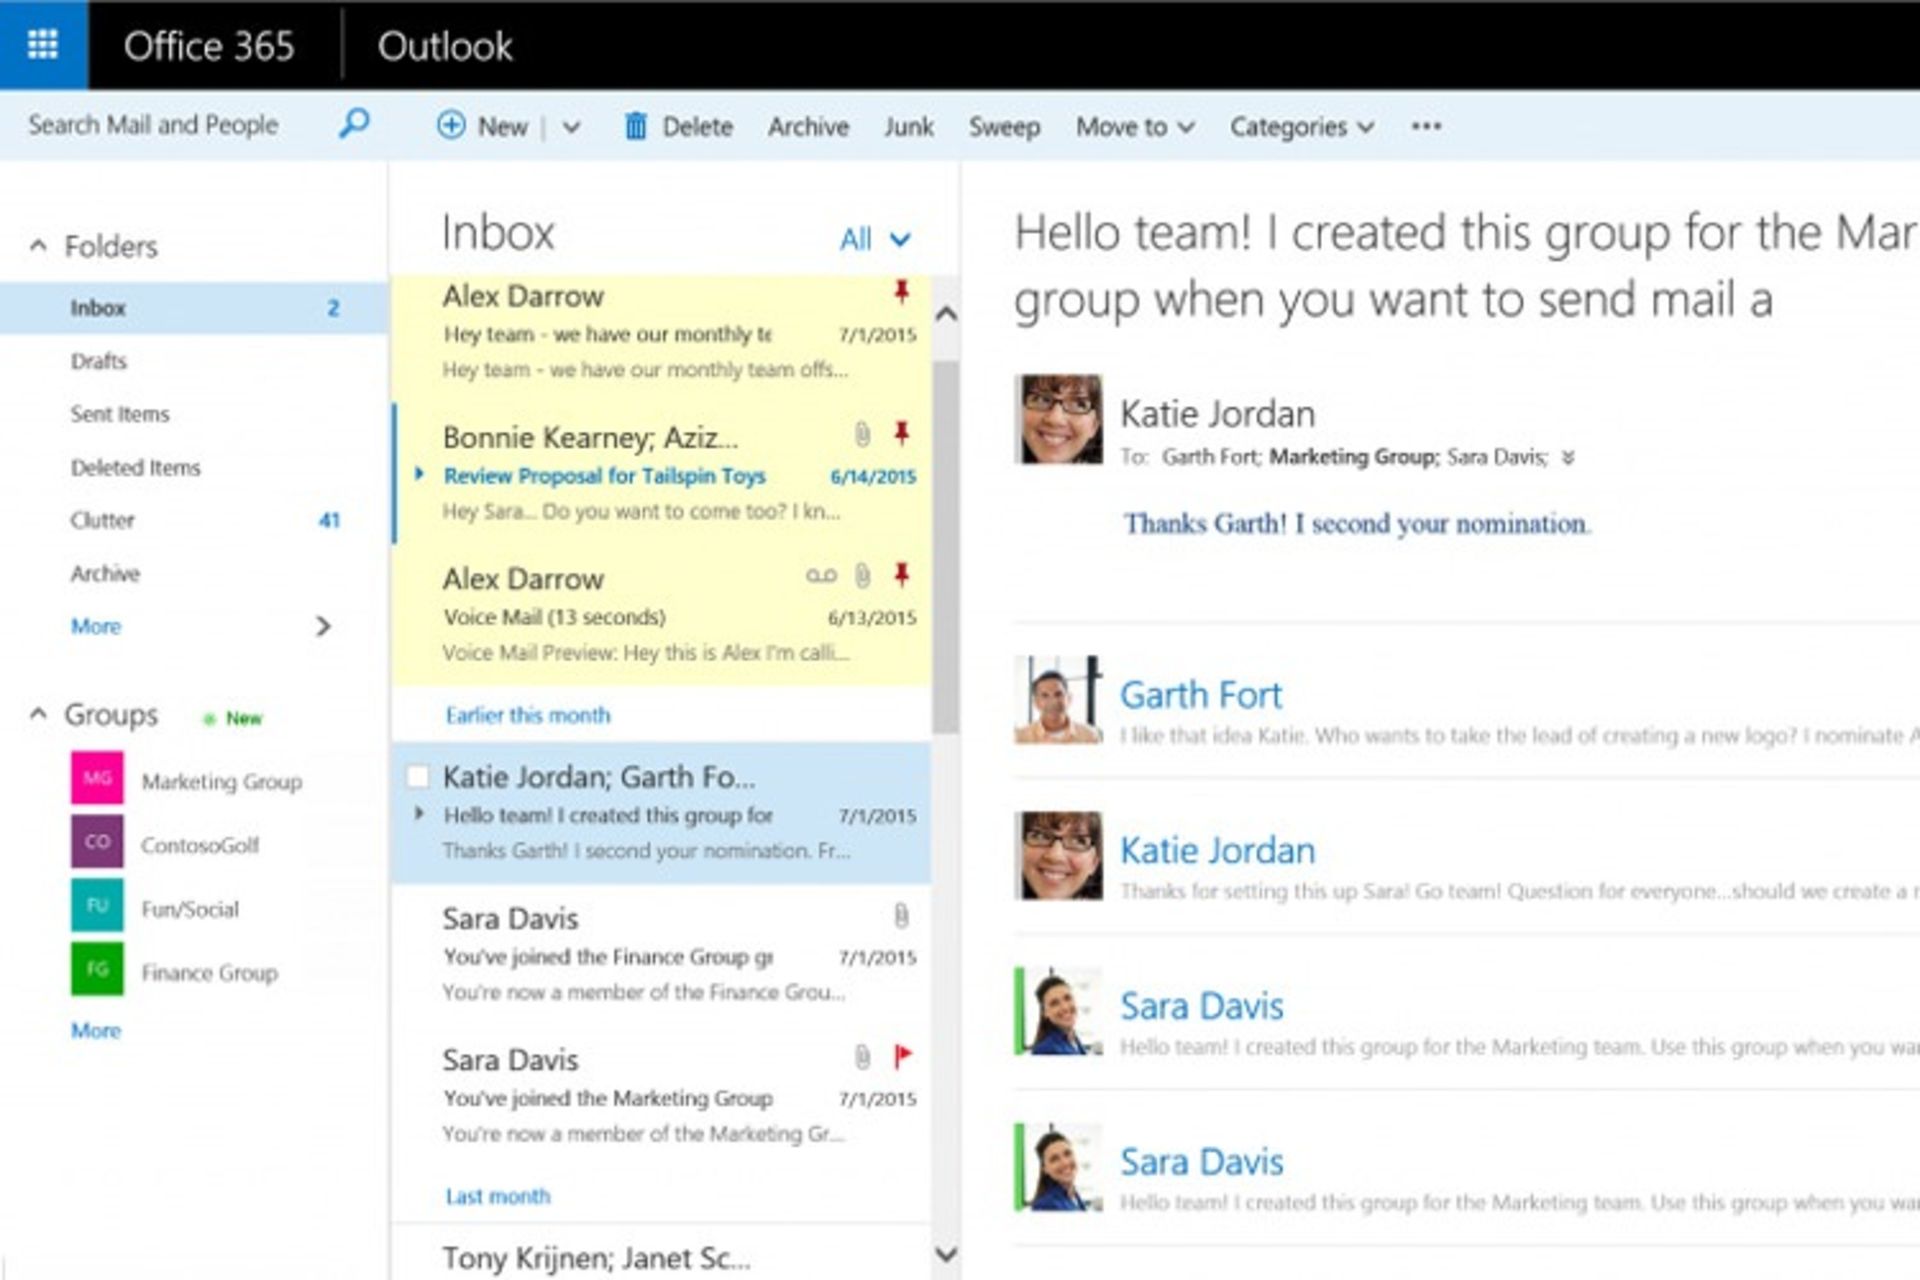Click the red flag on Sara Davis email
The width and height of the screenshot is (1920, 1280).
pos(902,1056)
